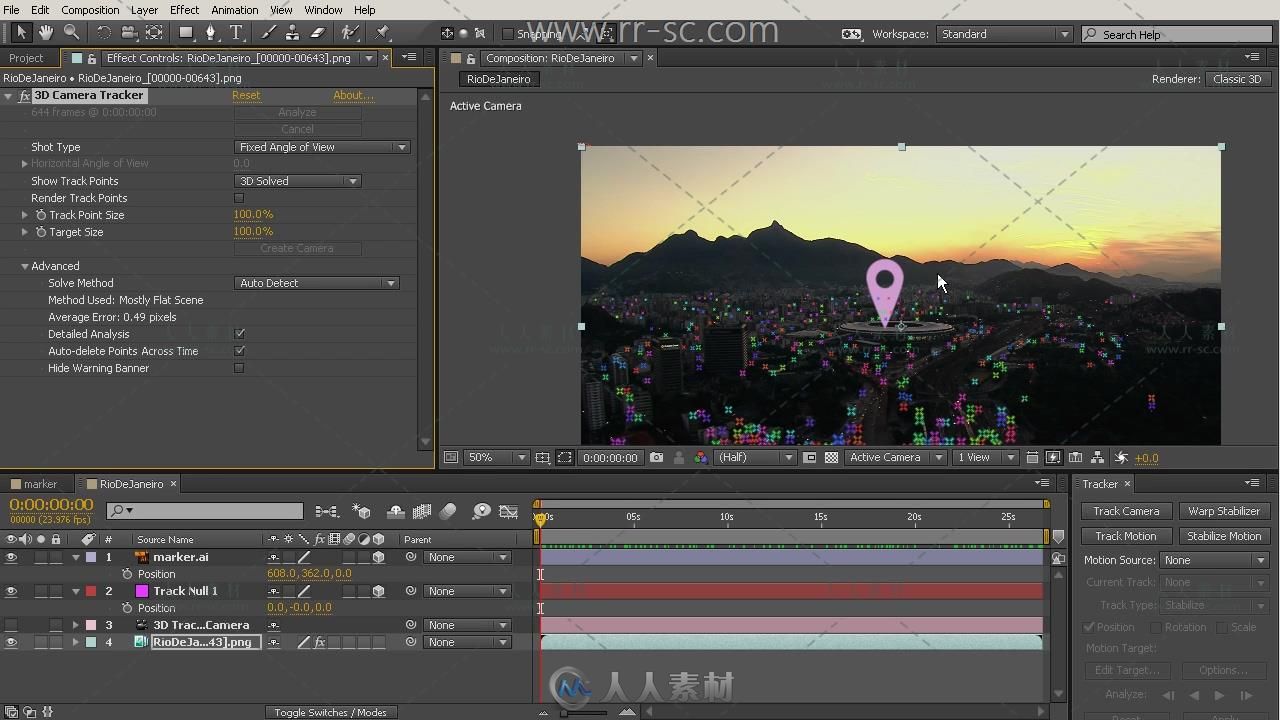Click the Track Null 1 magenta color swatch

142,591
